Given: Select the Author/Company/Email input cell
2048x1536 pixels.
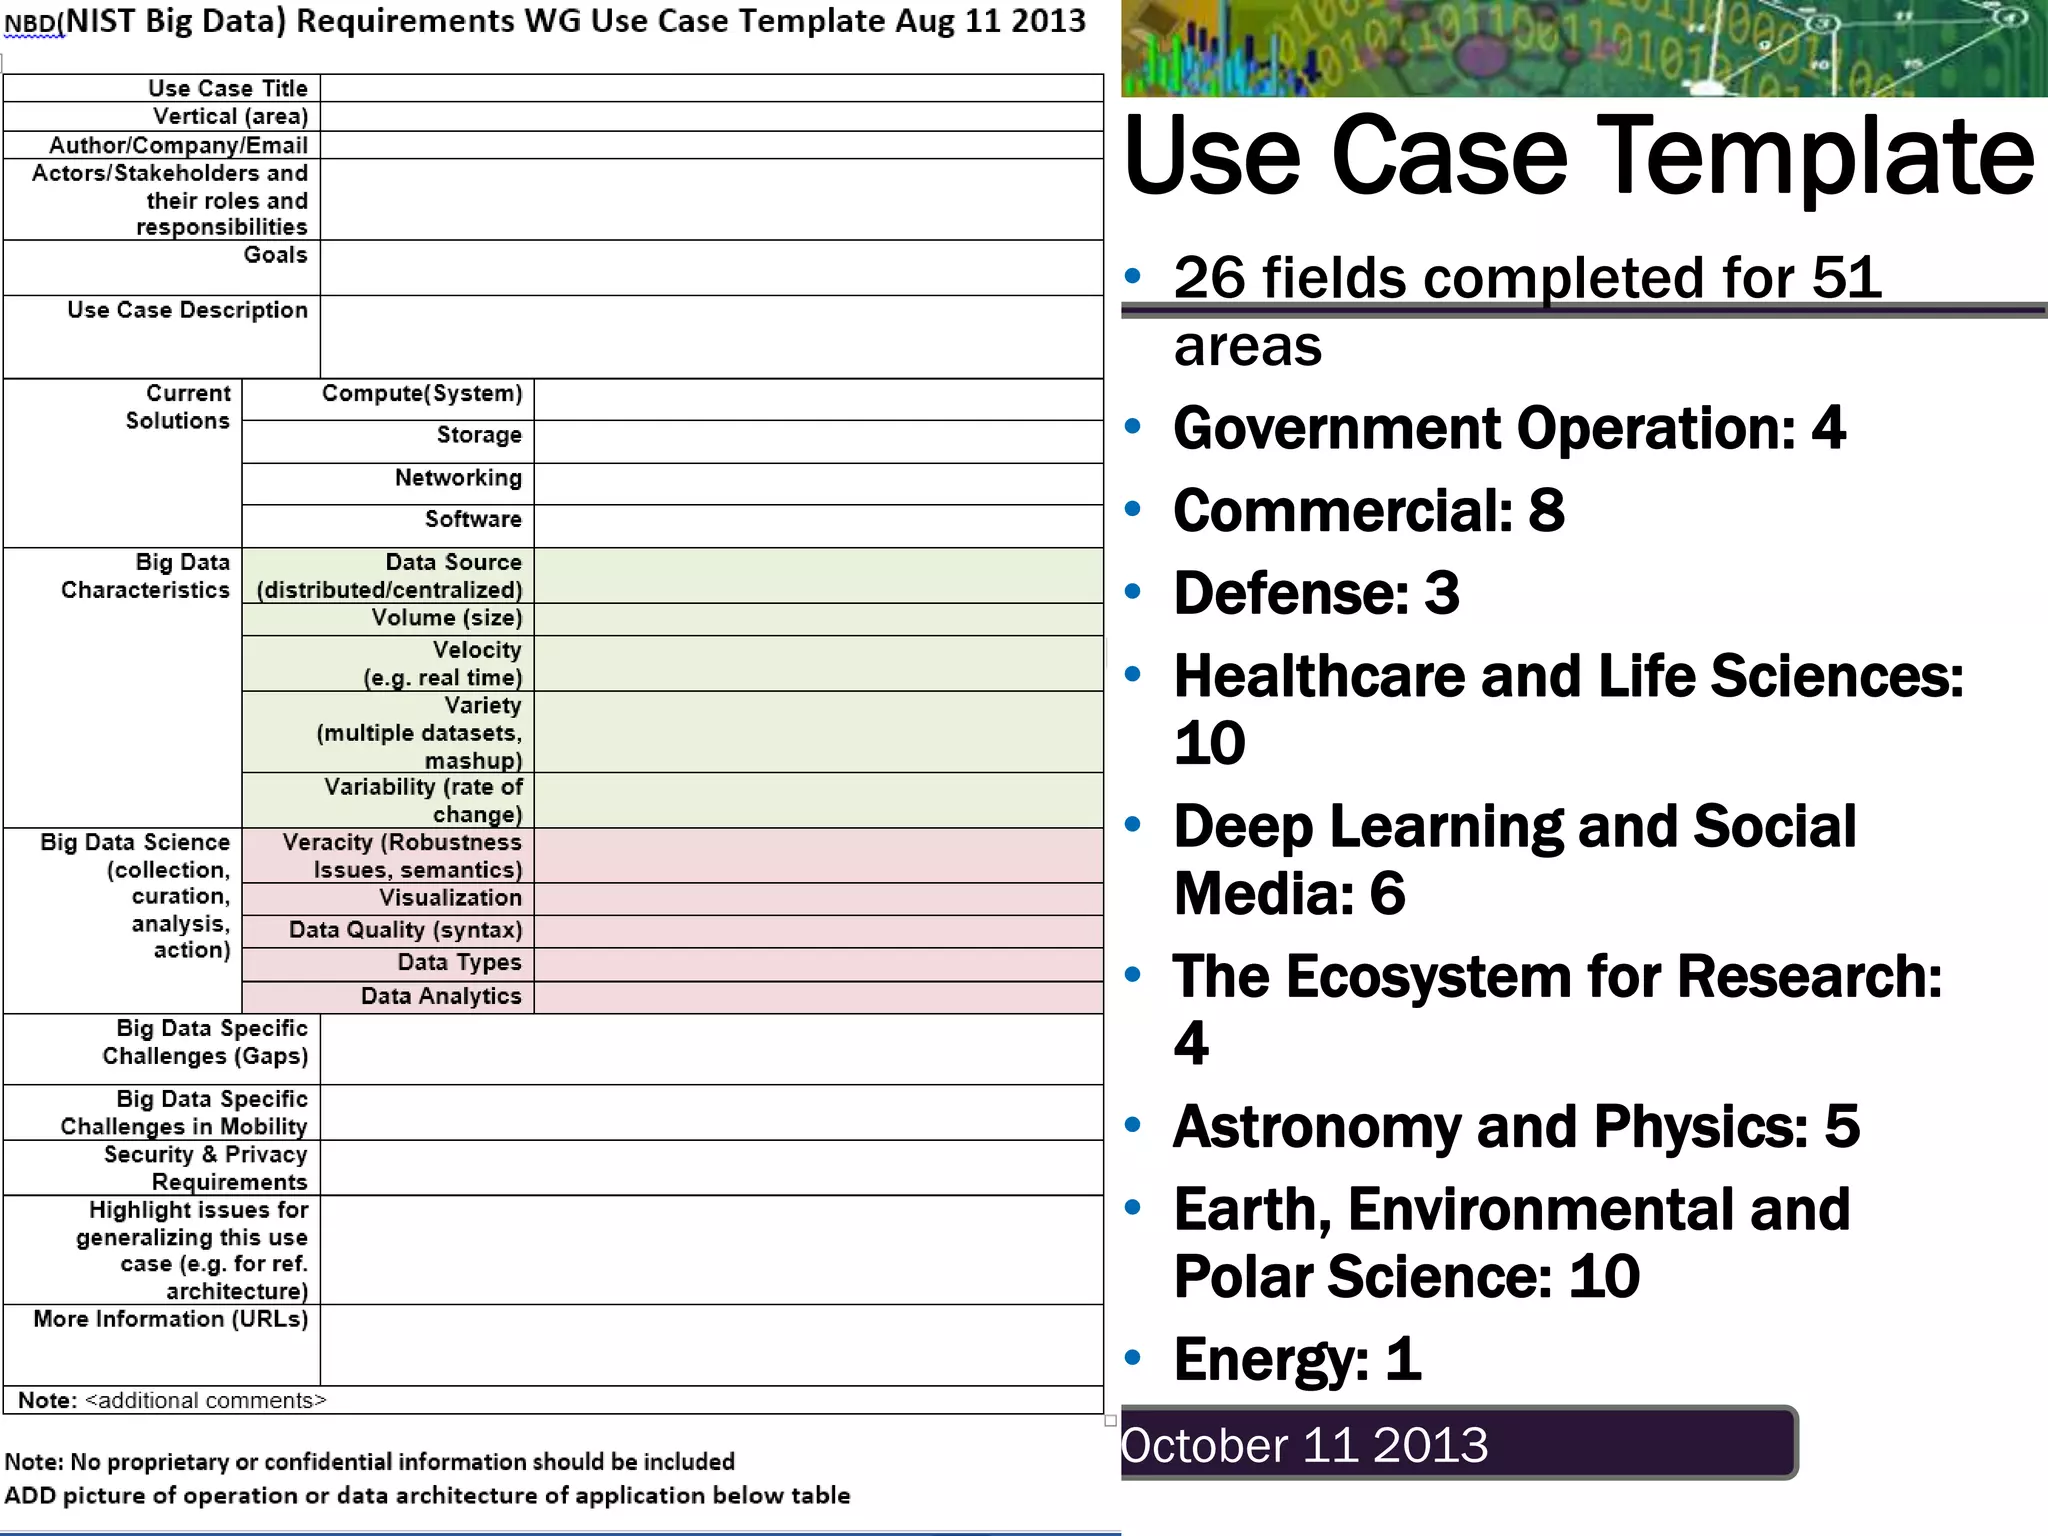Looking at the screenshot, I should click(711, 145).
